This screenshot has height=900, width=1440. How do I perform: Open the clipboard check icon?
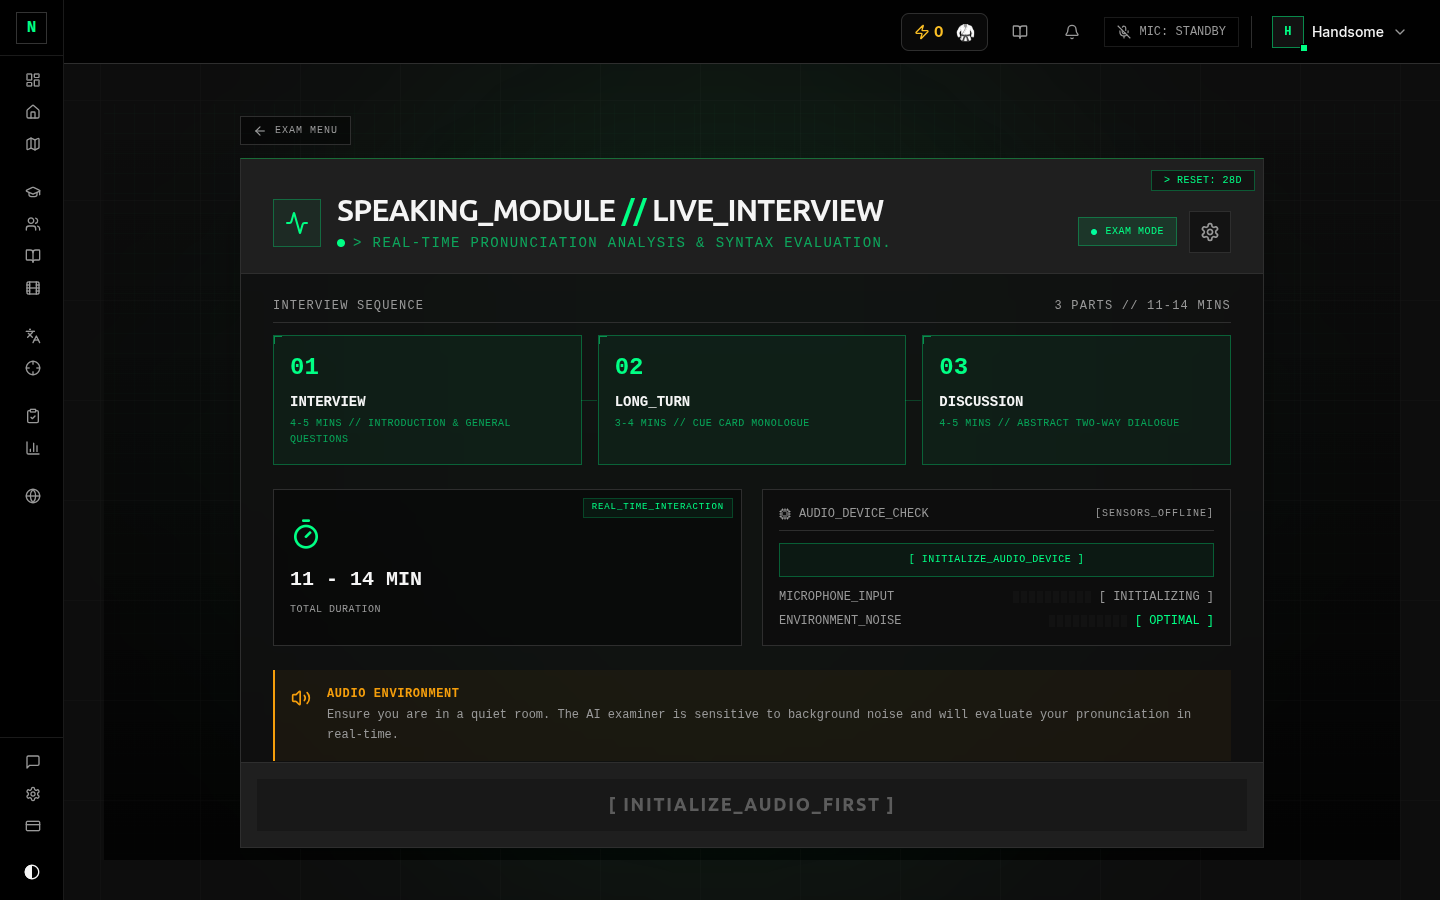click(x=33, y=416)
